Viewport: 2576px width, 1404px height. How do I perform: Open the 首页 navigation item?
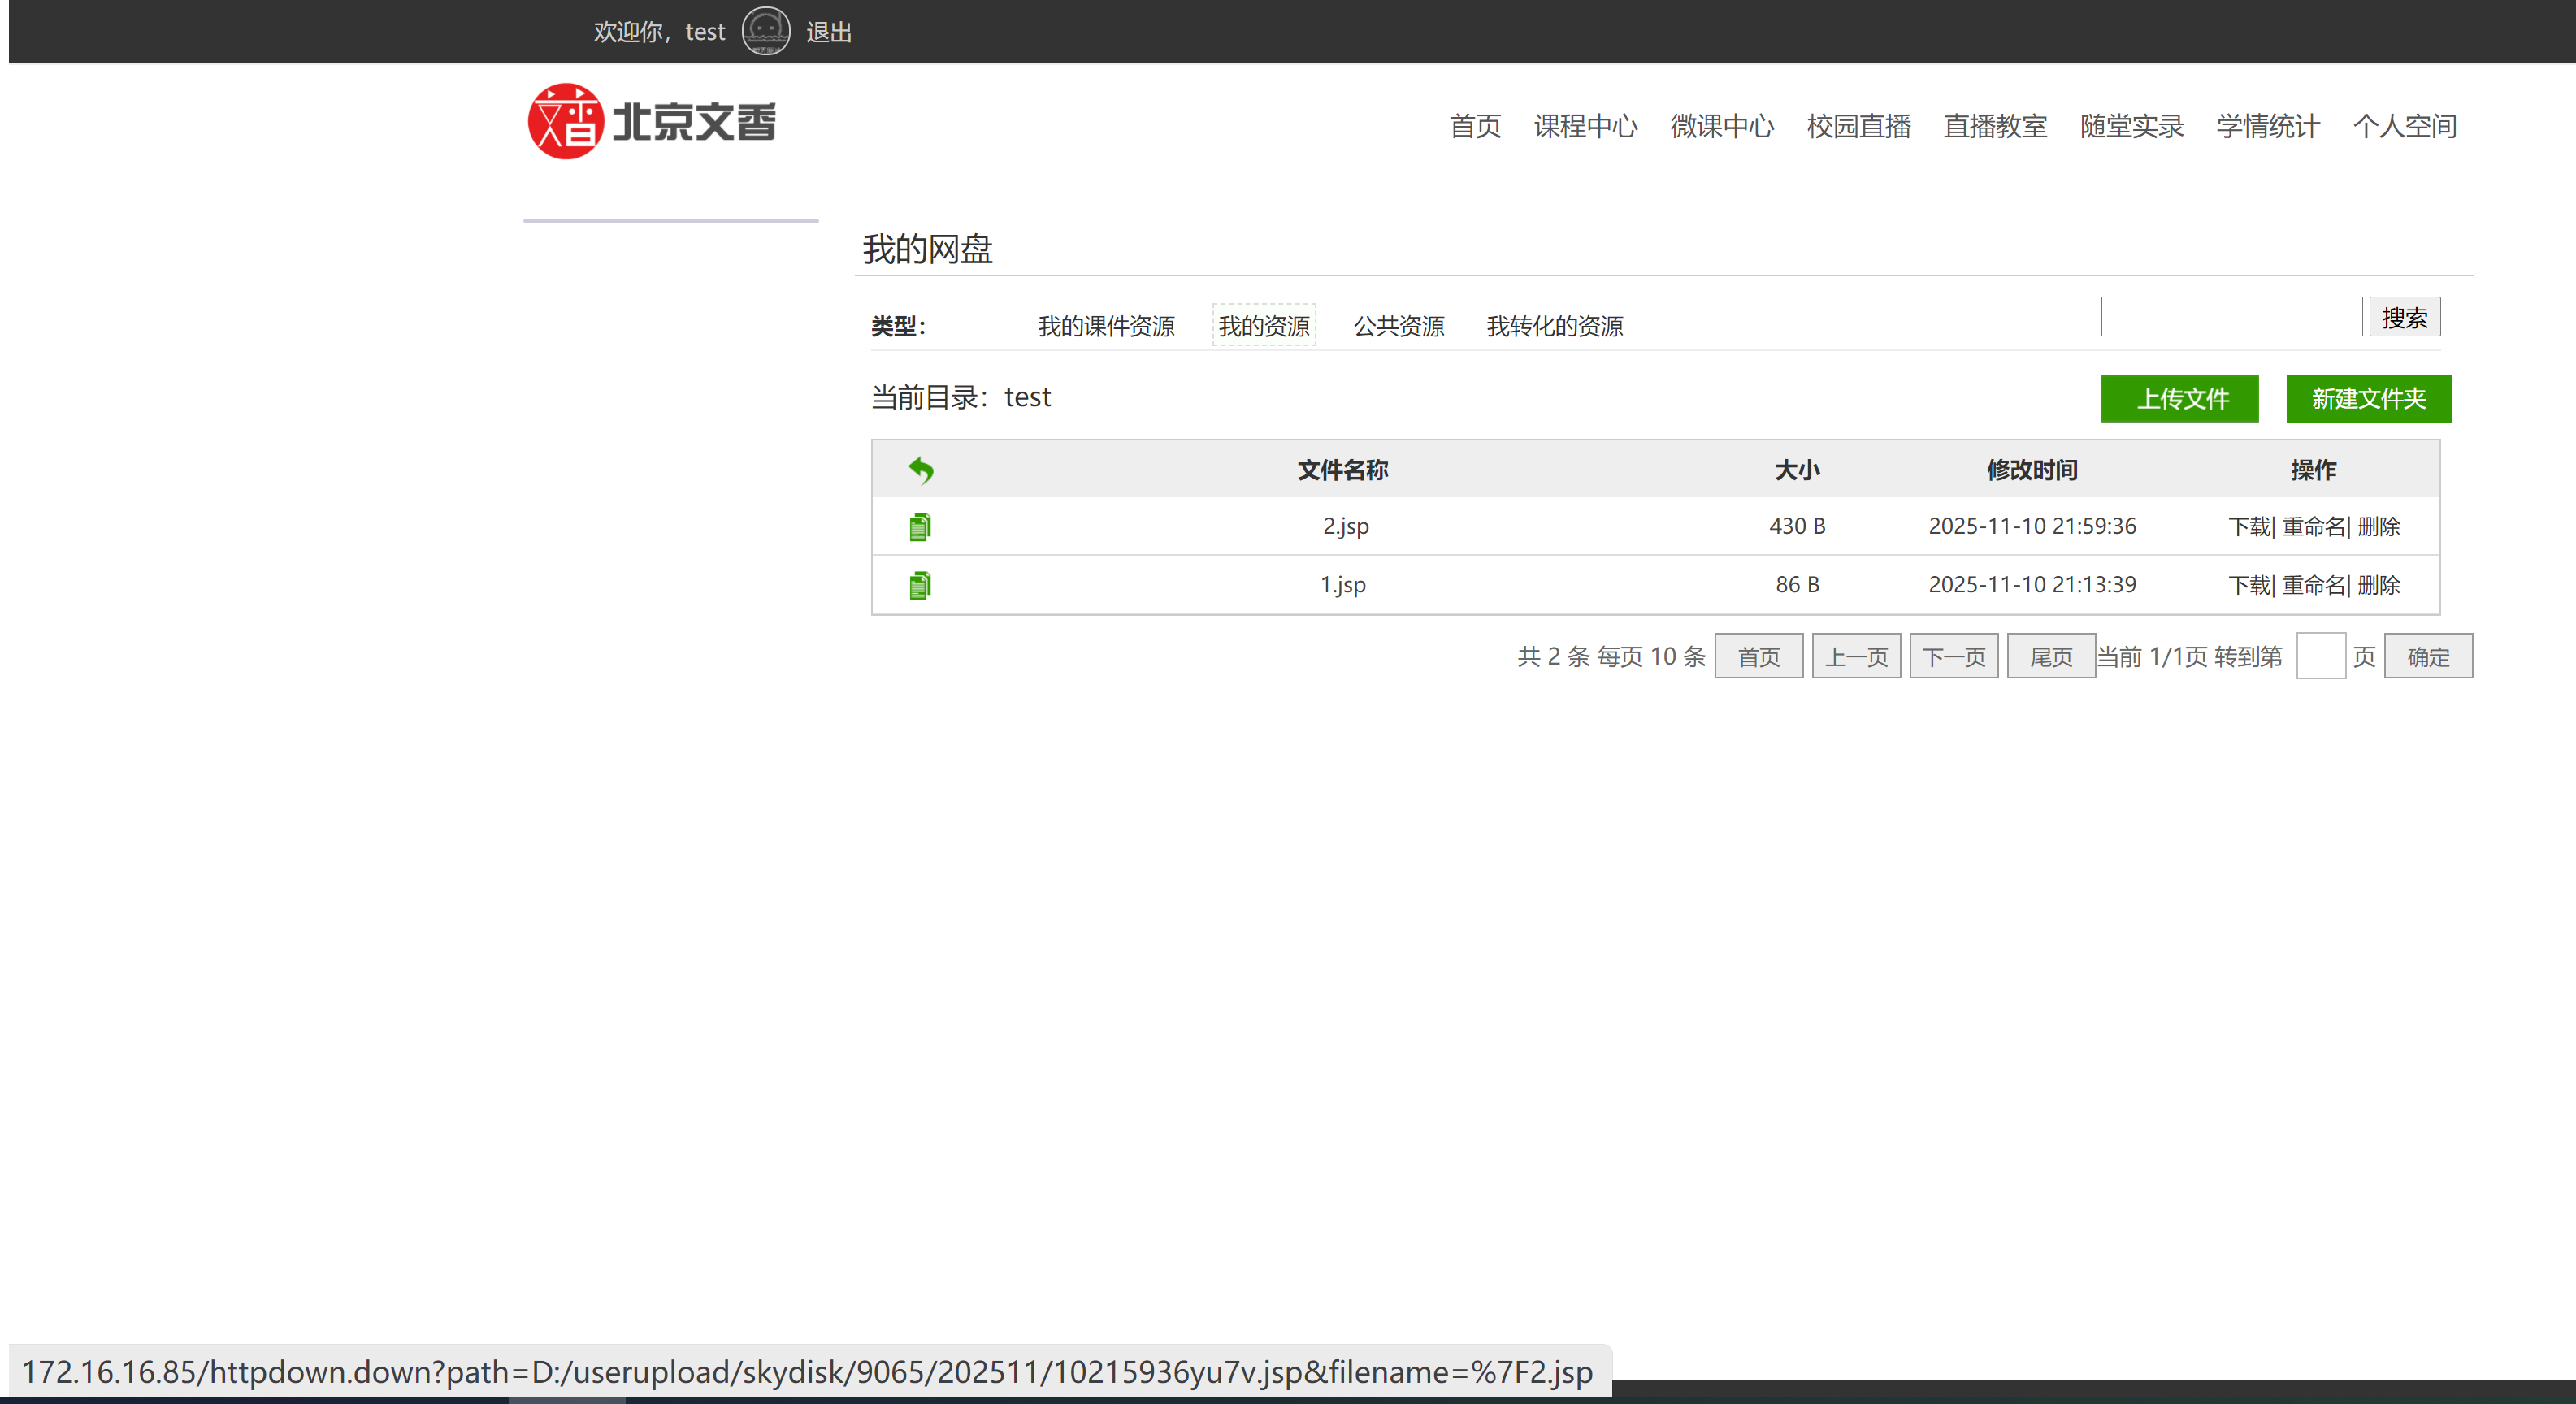(1475, 126)
